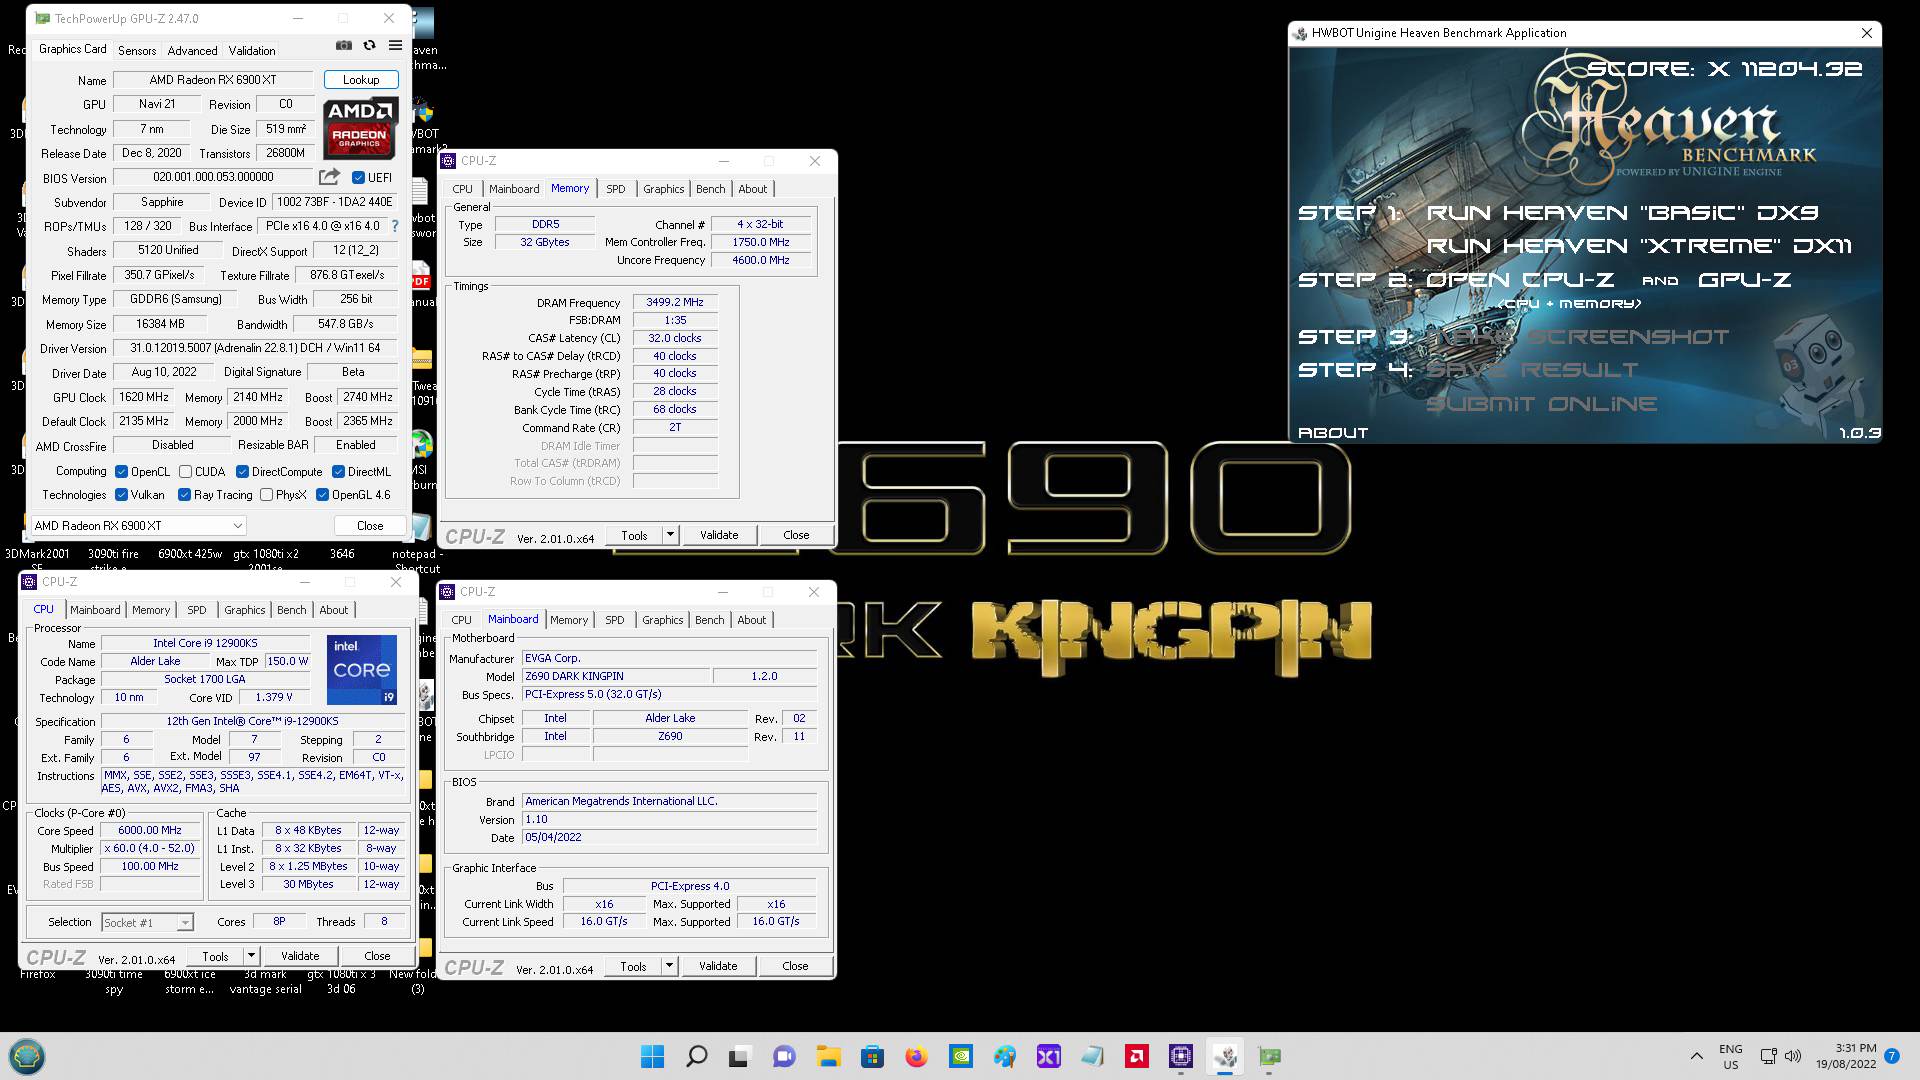
Task: Click the AMD Radeon Graphics logo in GPU-Z
Action: [360, 127]
